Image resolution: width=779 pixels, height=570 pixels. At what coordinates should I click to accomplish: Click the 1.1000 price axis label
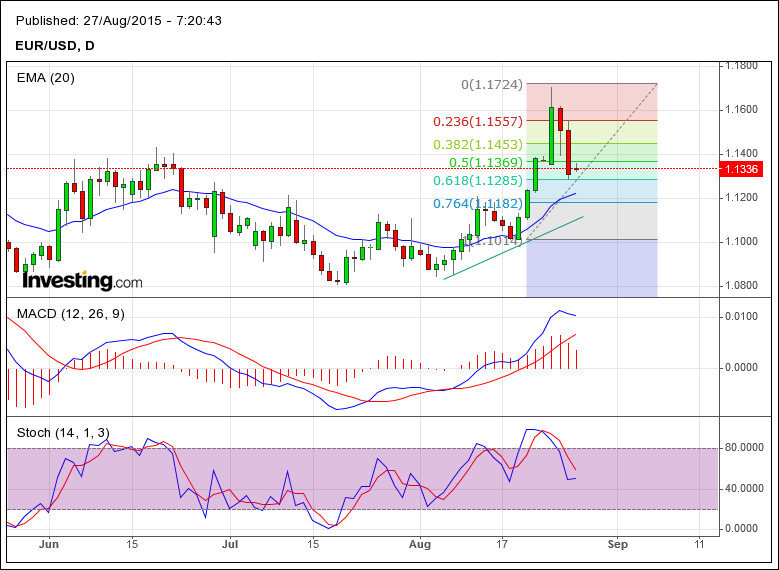point(741,242)
